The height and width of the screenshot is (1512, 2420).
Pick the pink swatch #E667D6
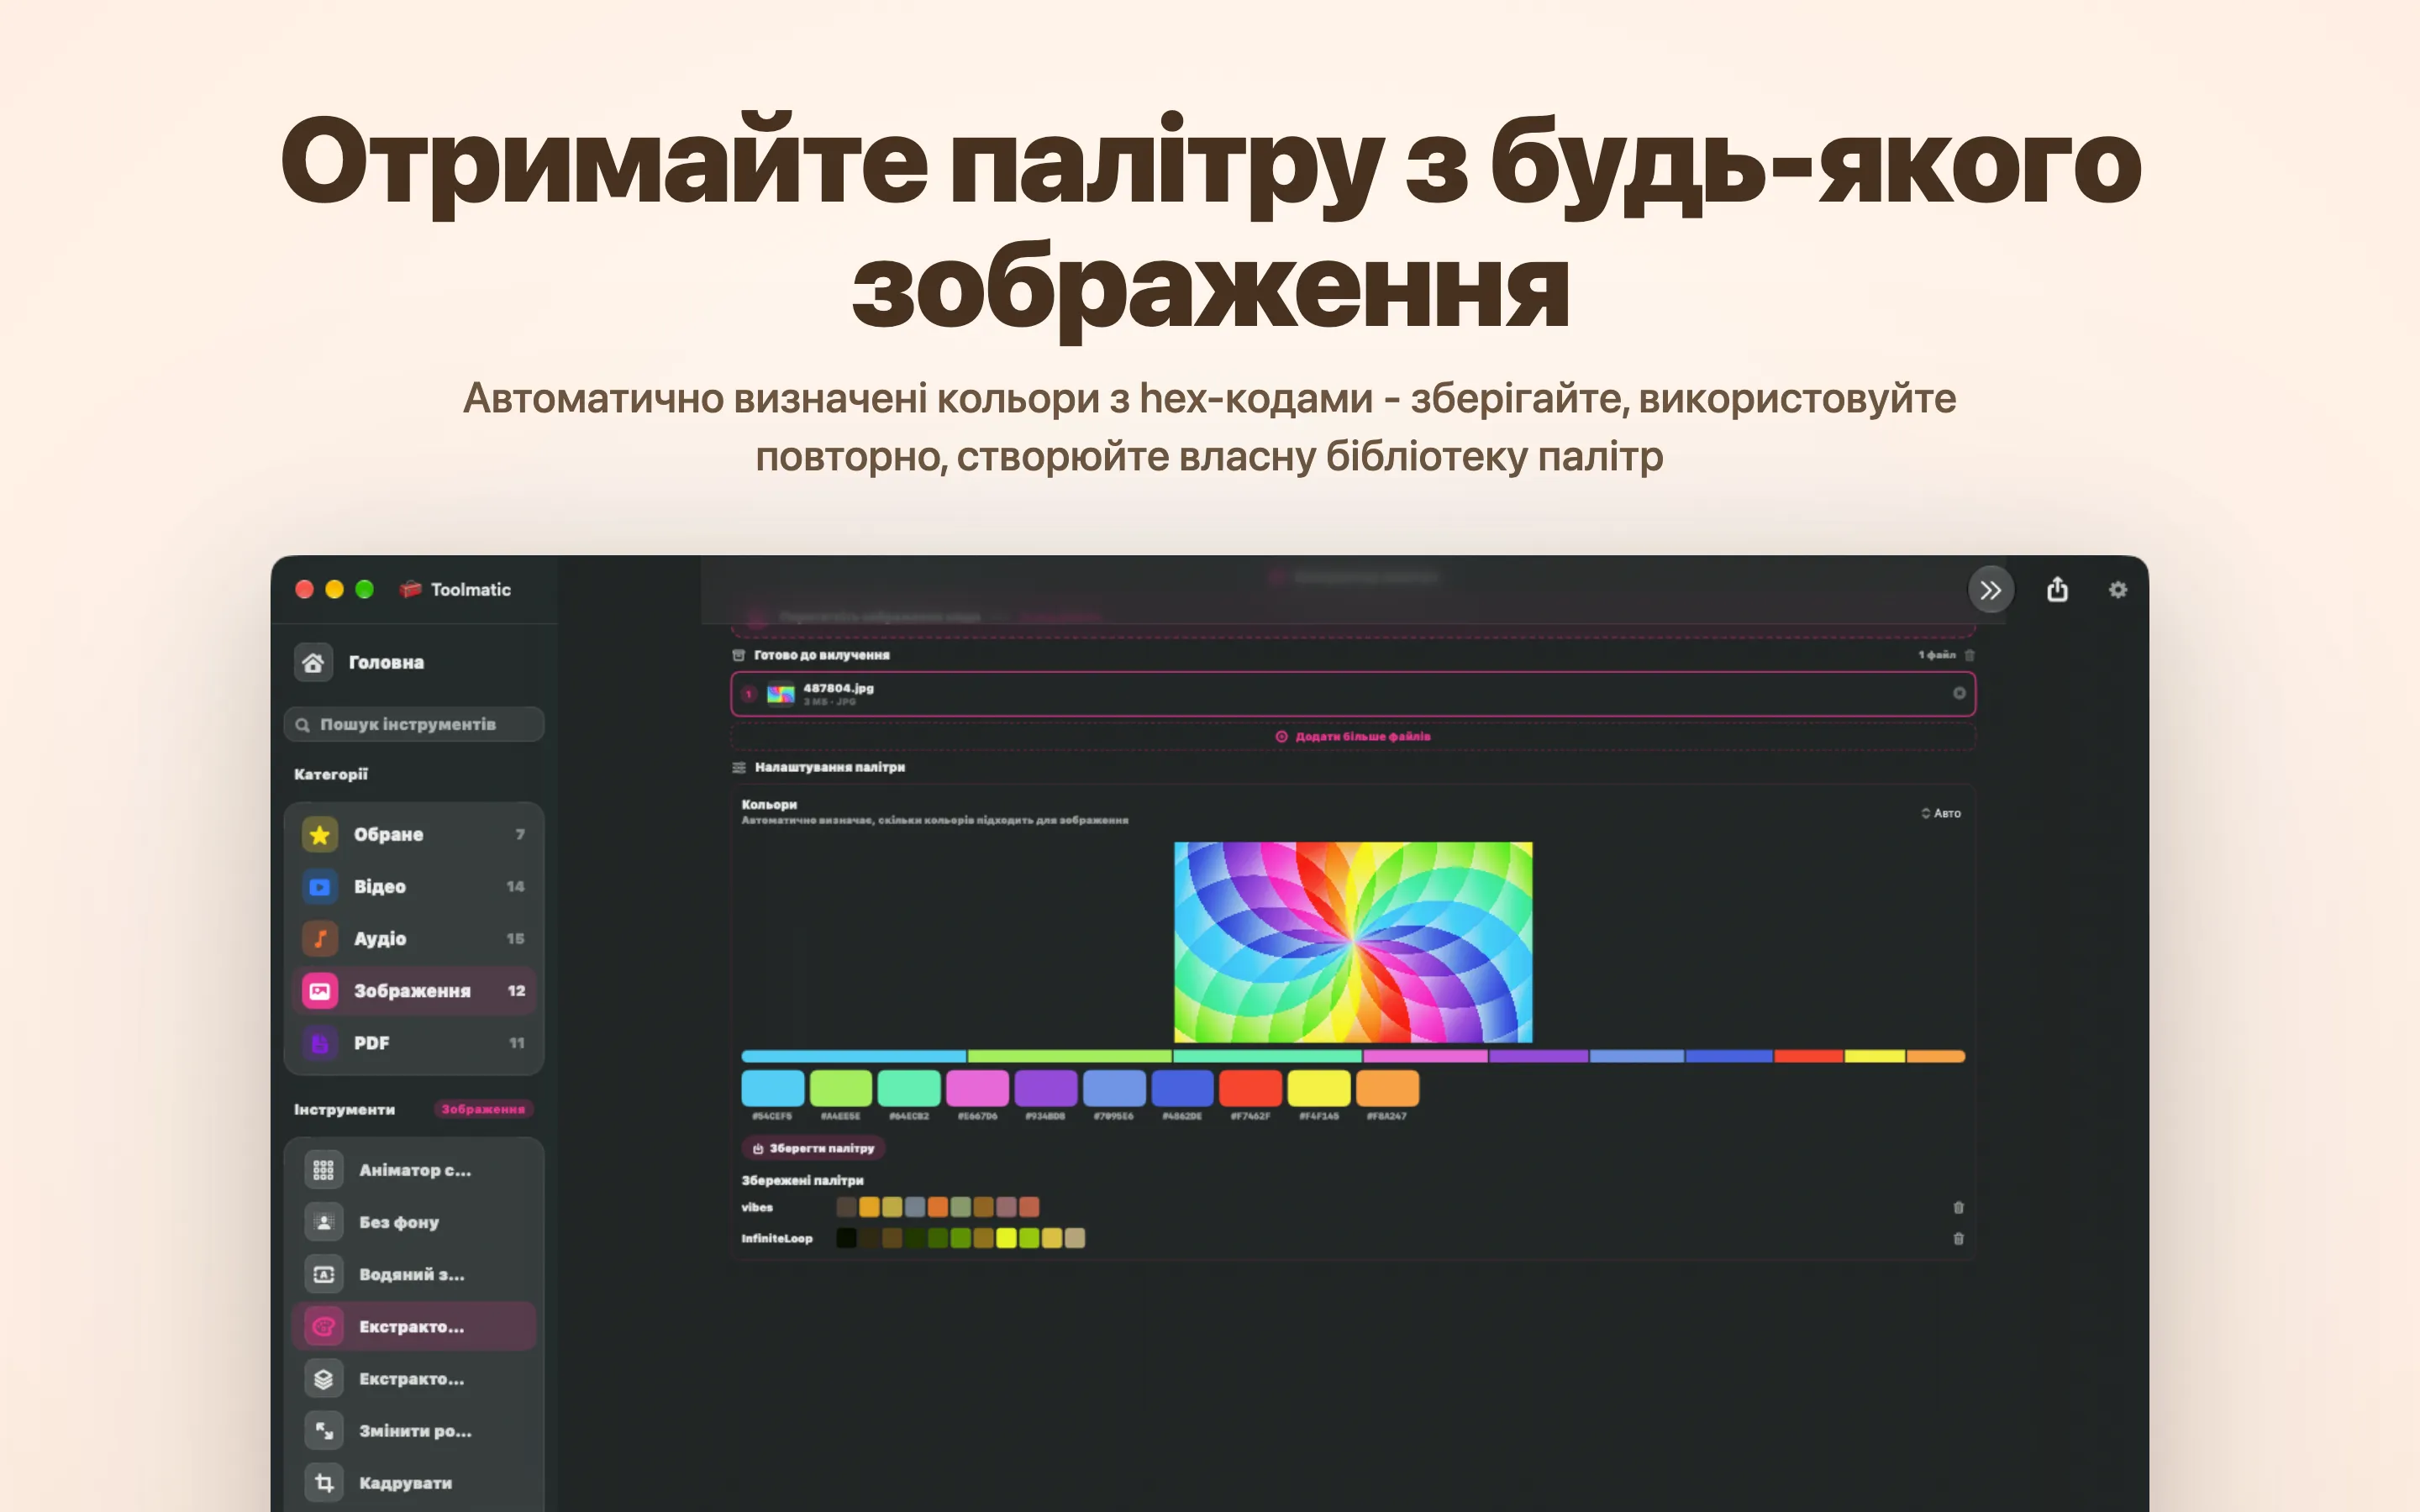pyautogui.click(x=977, y=1088)
